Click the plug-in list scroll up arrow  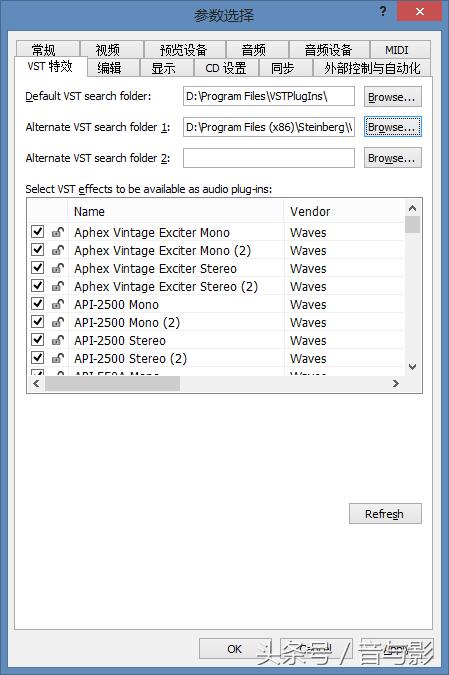click(412, 208)
